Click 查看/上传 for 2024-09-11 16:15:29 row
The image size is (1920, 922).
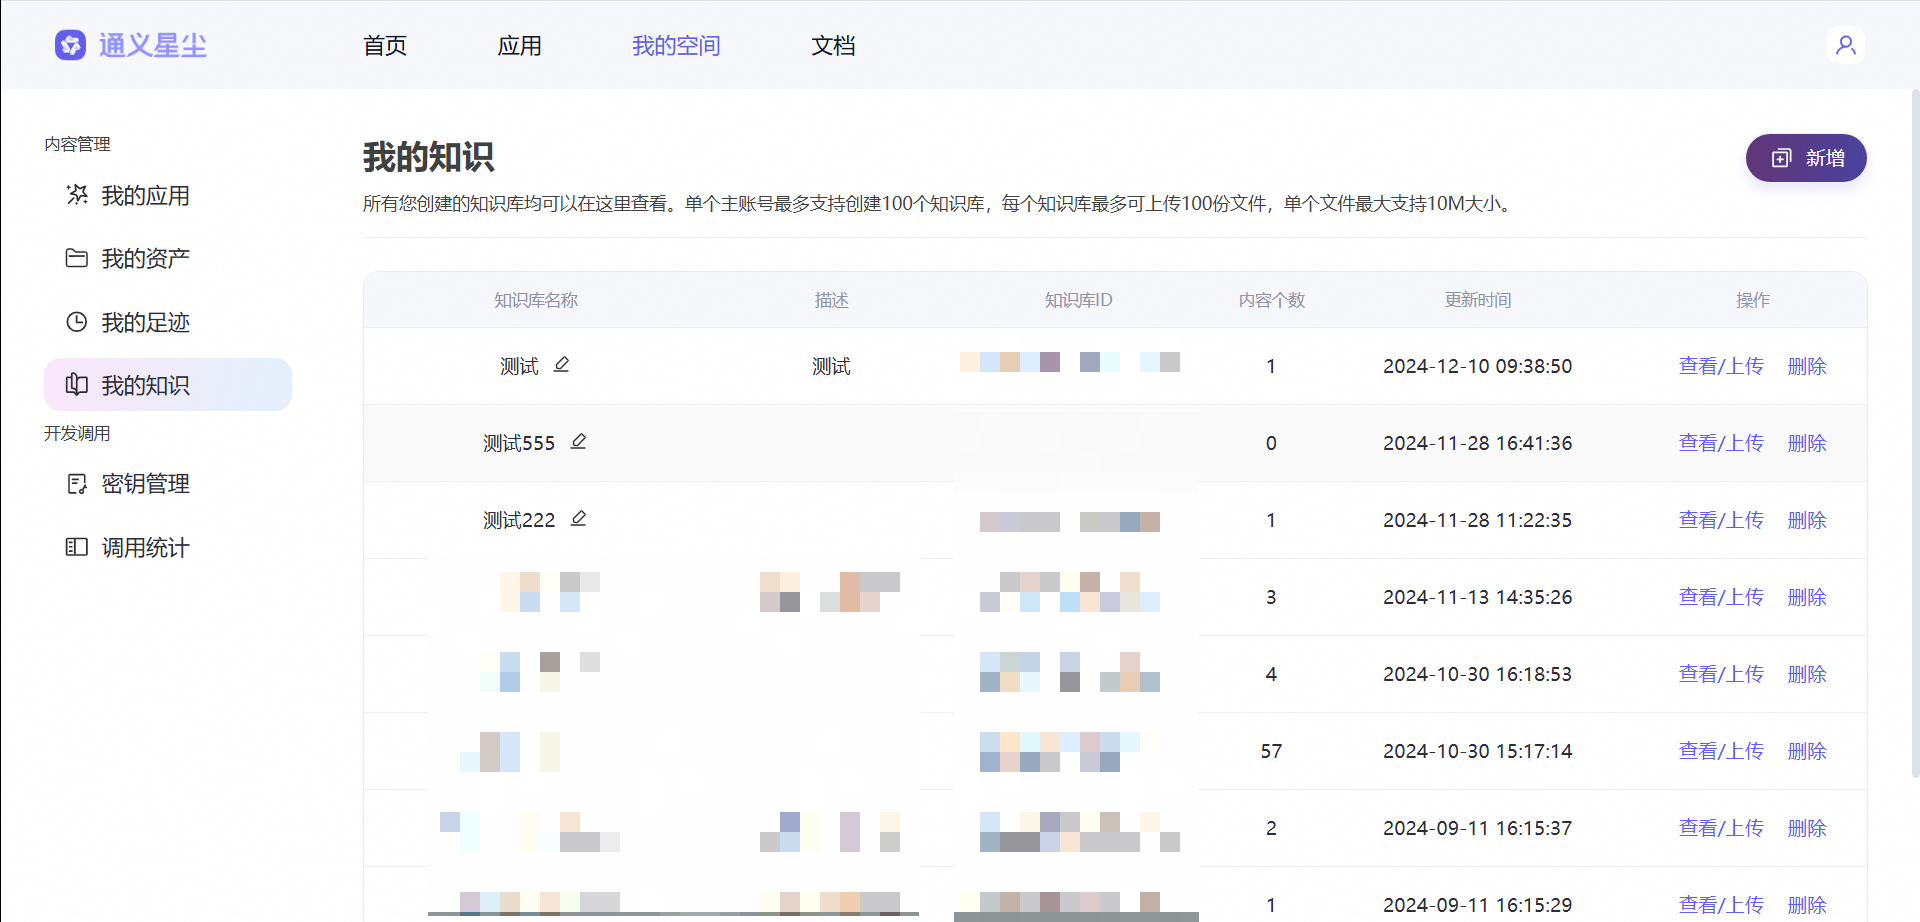pyautogui.click(x=1721, y=905)
